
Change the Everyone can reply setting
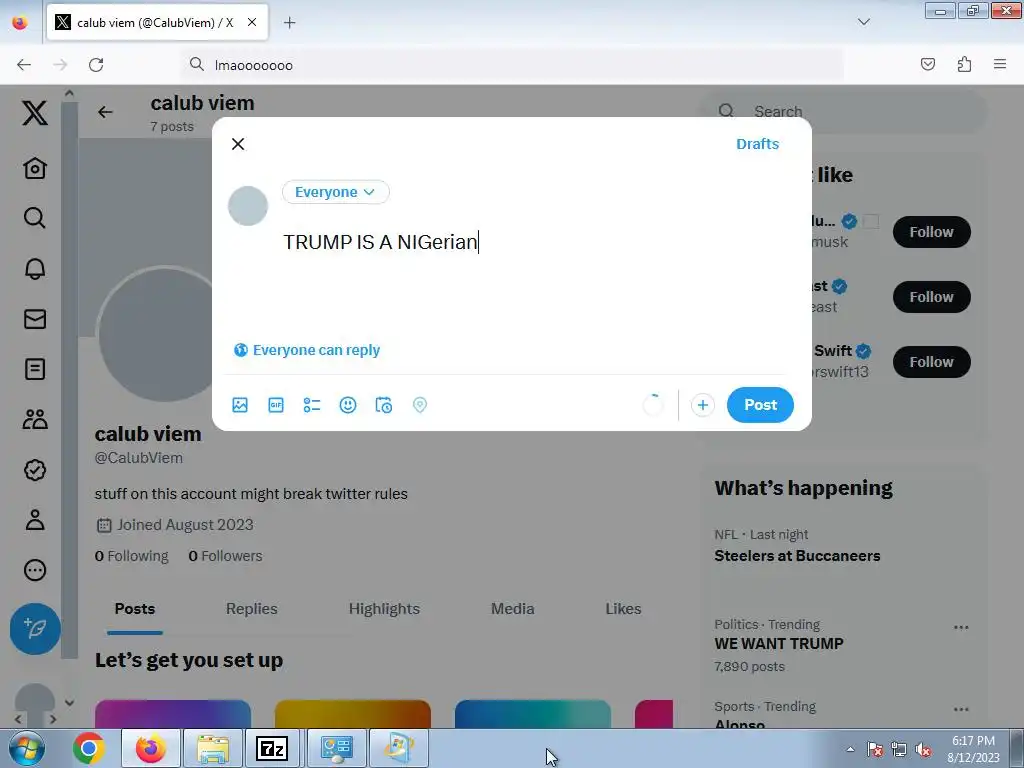pyautogui.click(x=307, y=350)
